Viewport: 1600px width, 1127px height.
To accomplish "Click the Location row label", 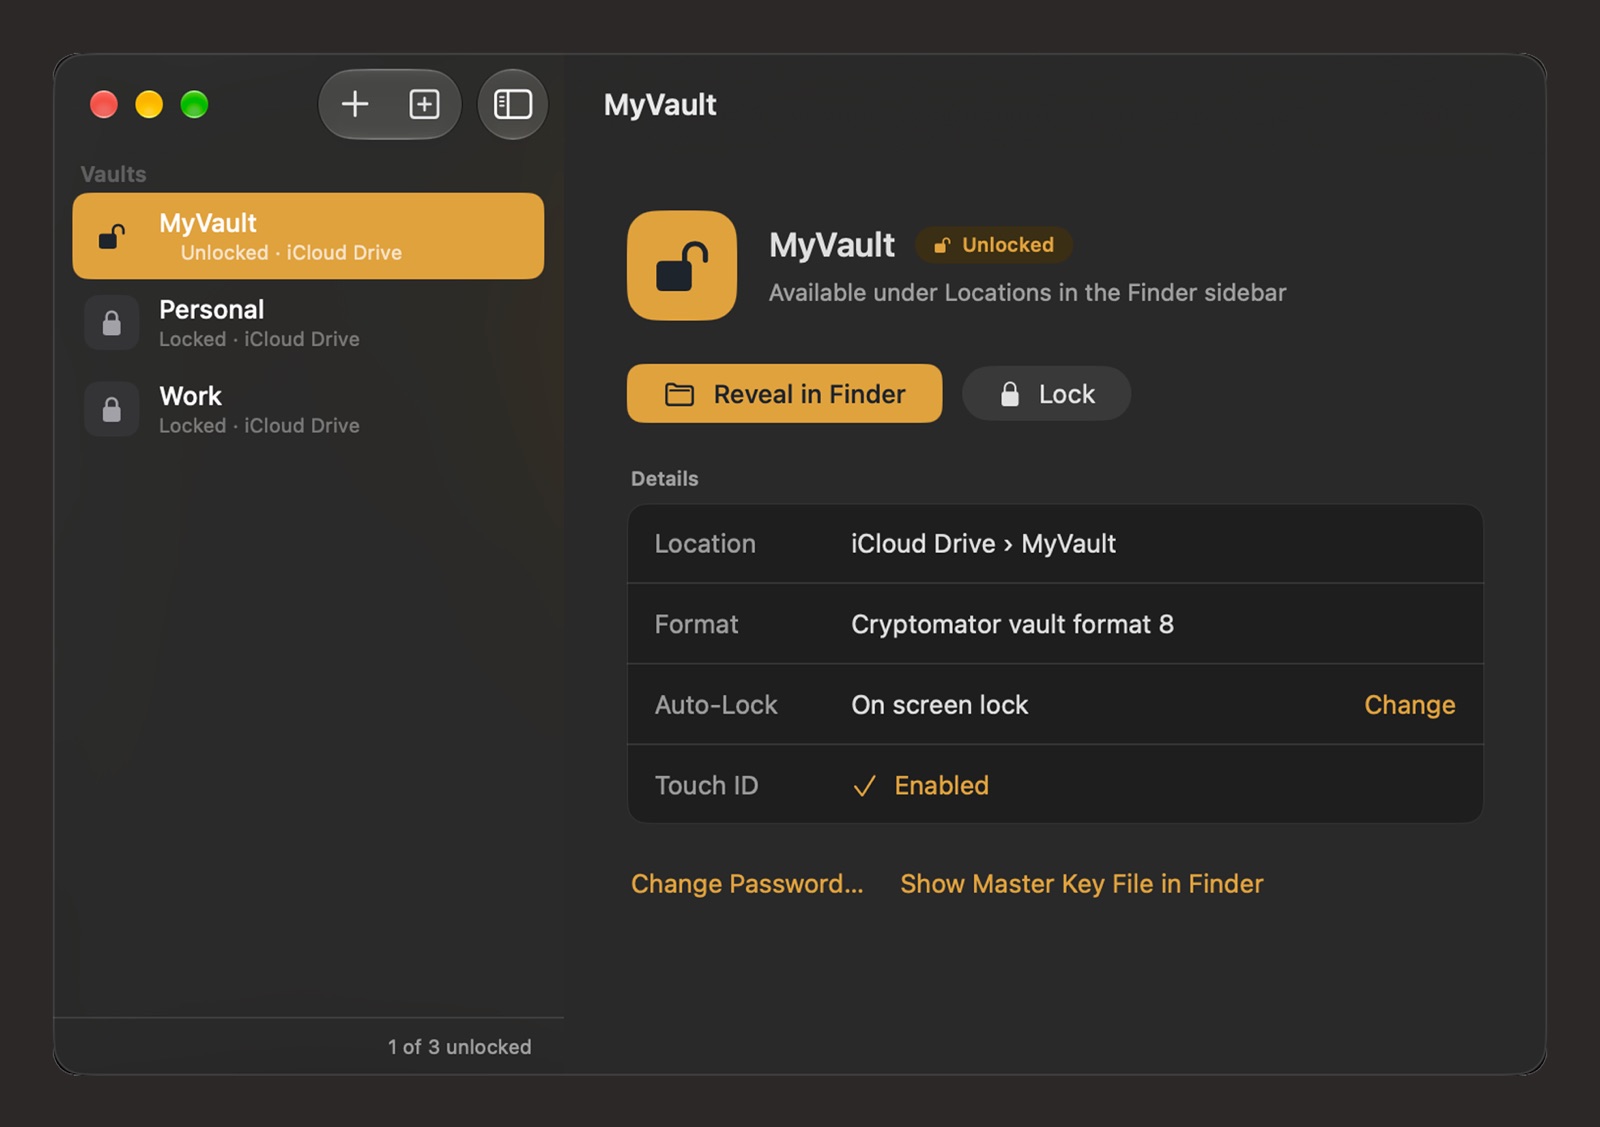I will pos(705,544).
